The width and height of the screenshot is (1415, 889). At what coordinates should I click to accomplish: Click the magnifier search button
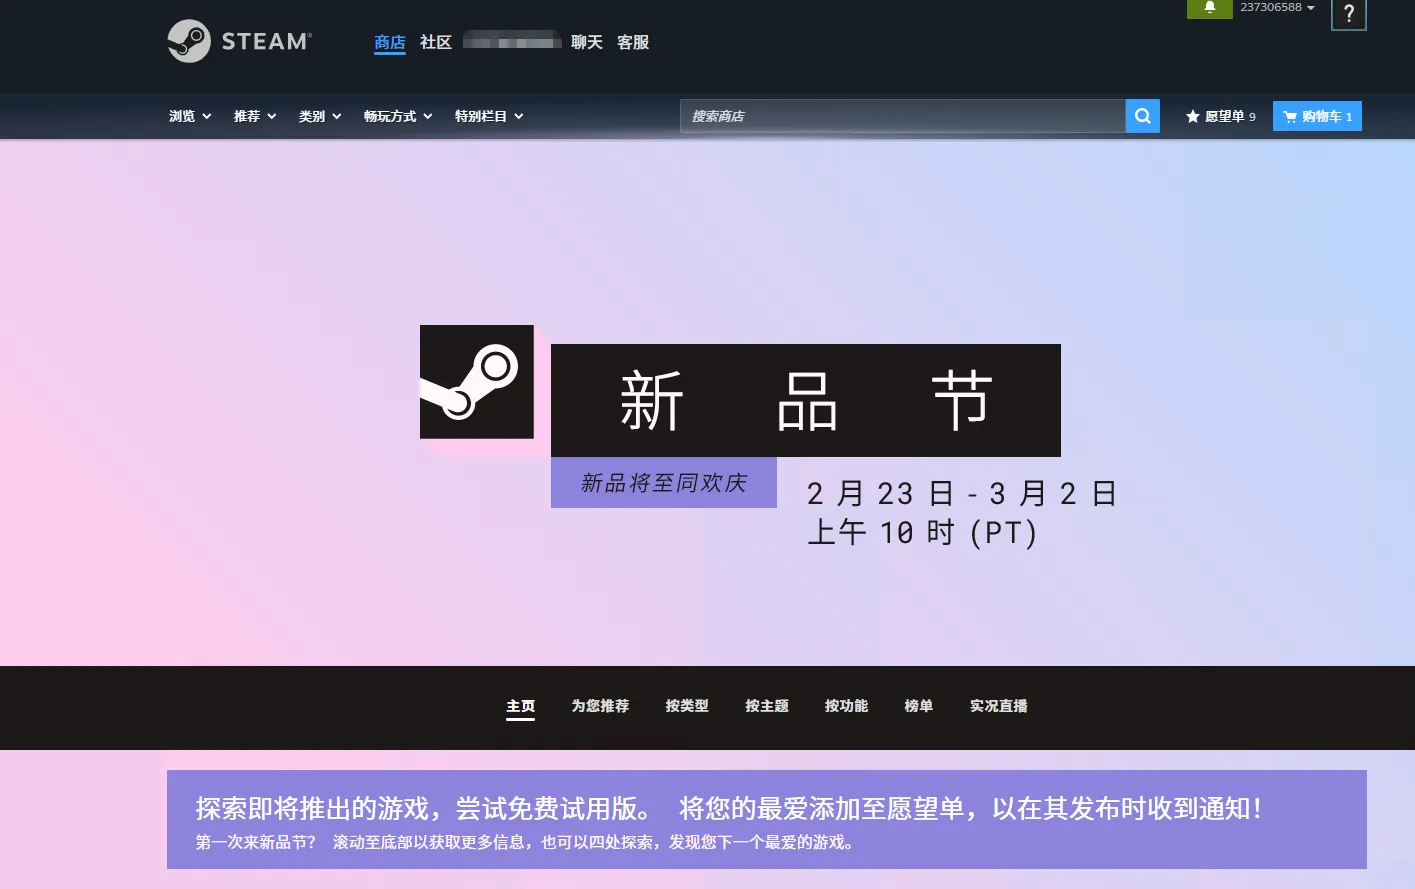1142,116
